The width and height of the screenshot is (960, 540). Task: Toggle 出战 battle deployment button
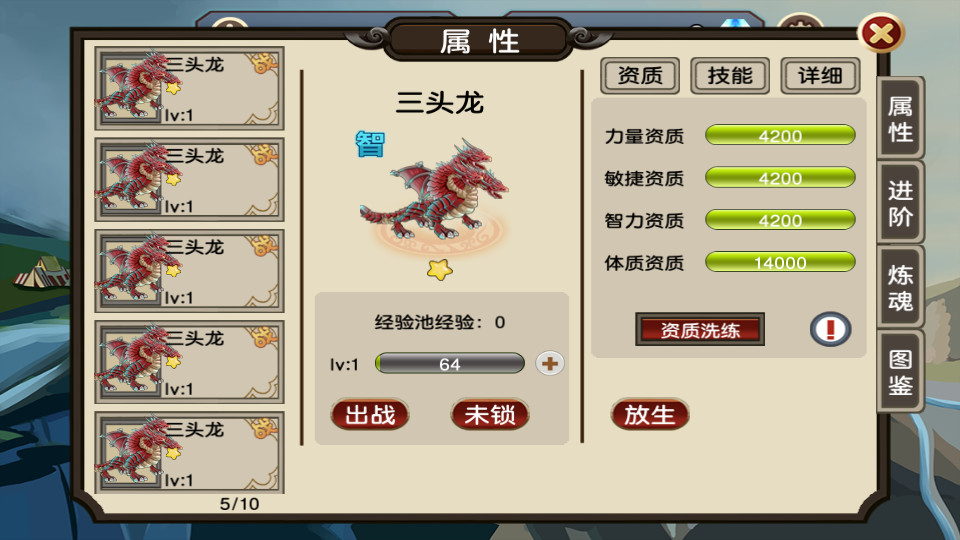pos(370,414)
